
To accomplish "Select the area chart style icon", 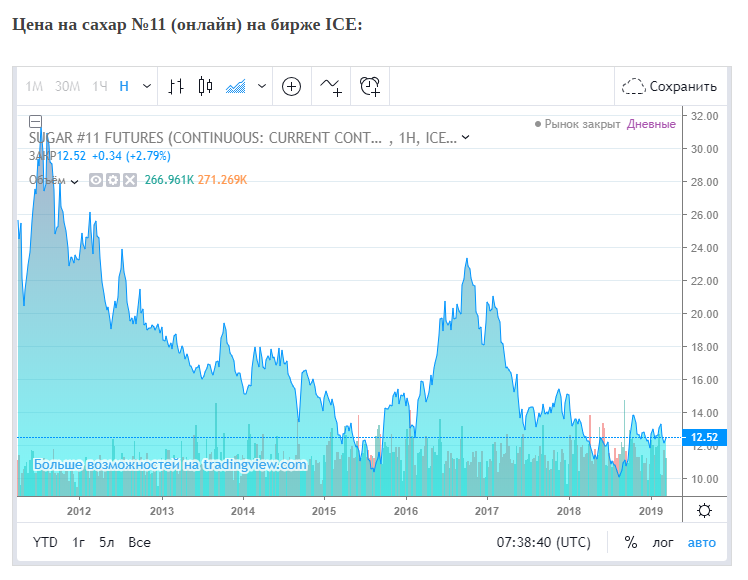I will click(x=235, y=86).
